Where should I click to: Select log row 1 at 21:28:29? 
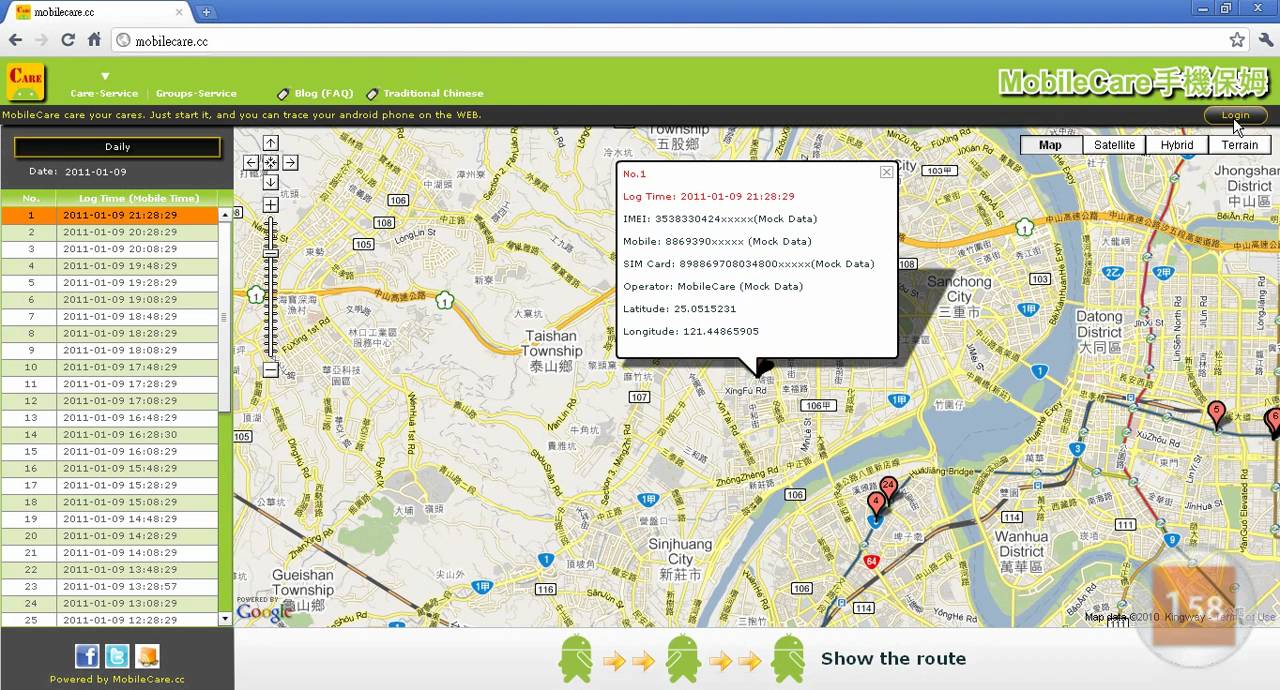(x=109, y=215)
